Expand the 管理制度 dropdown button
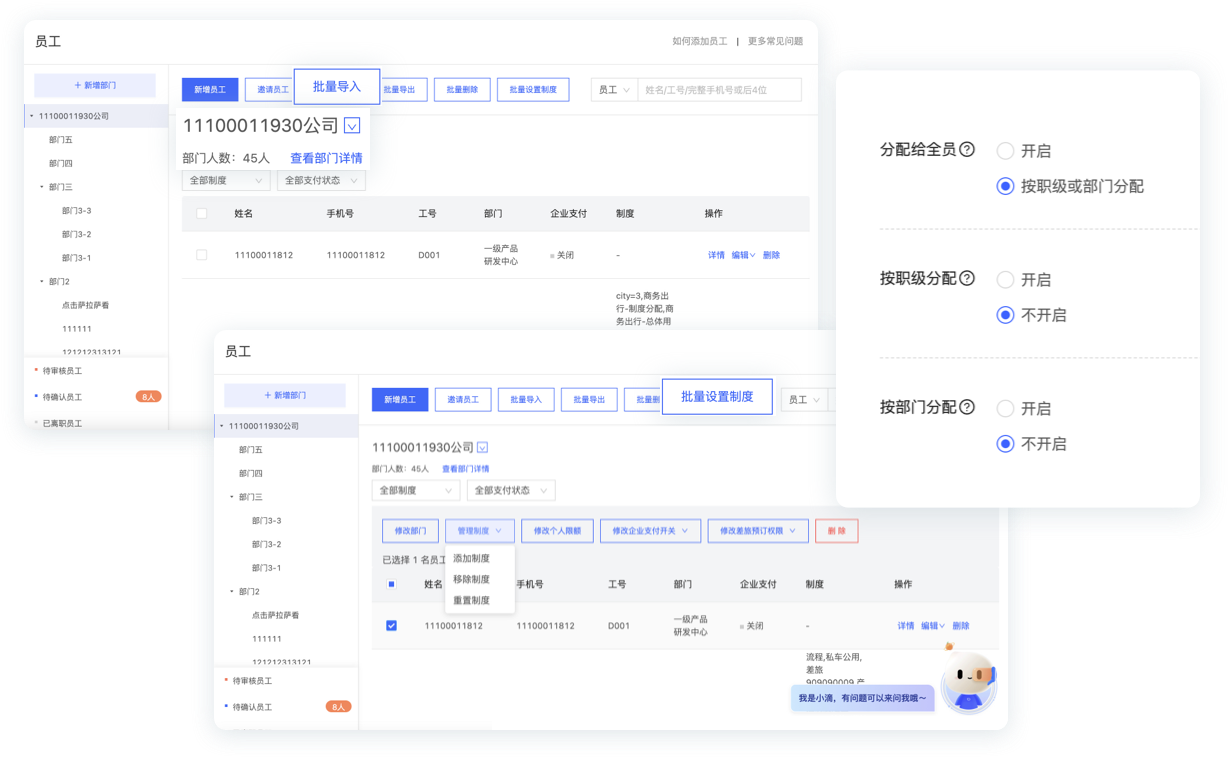1230x758 pixels. point(479,531)
